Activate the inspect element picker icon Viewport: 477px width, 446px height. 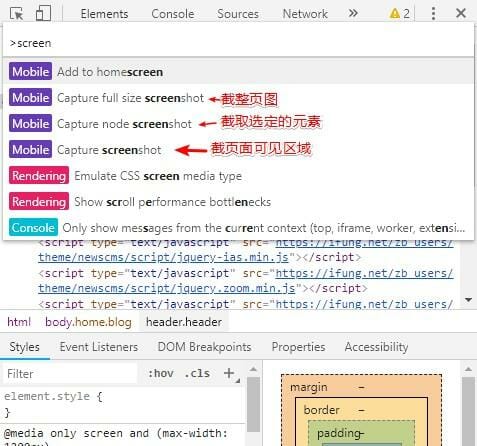[x=16, y=14]
